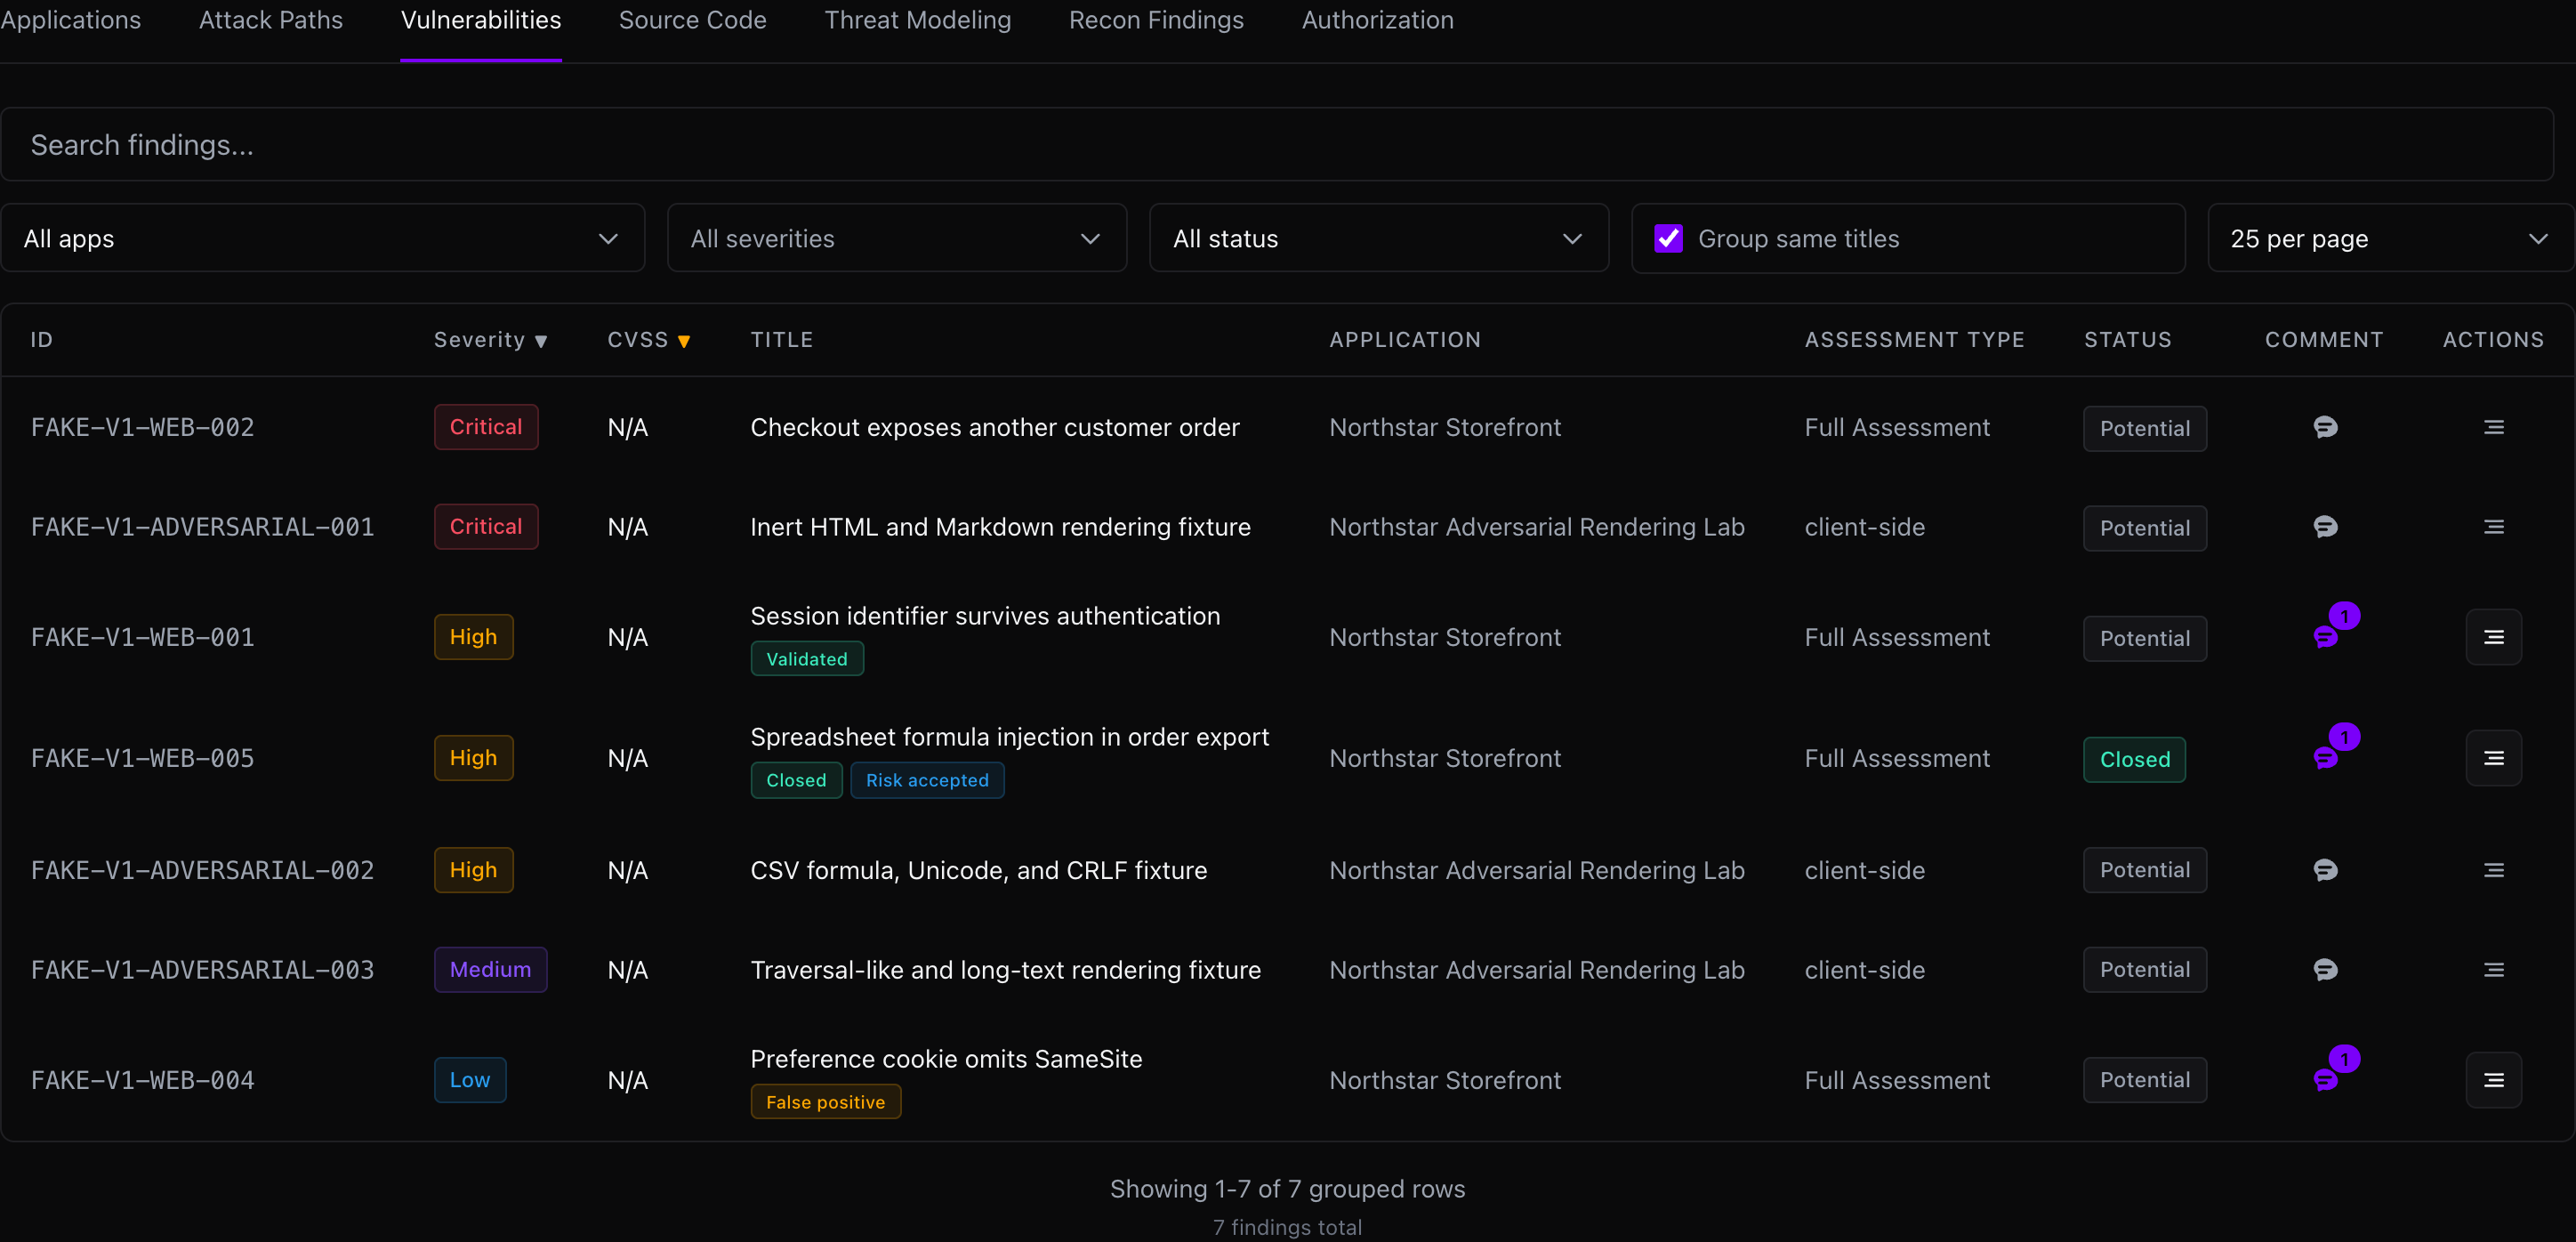Switch to the Recon Findings tab

click(x=1156, y=20)
